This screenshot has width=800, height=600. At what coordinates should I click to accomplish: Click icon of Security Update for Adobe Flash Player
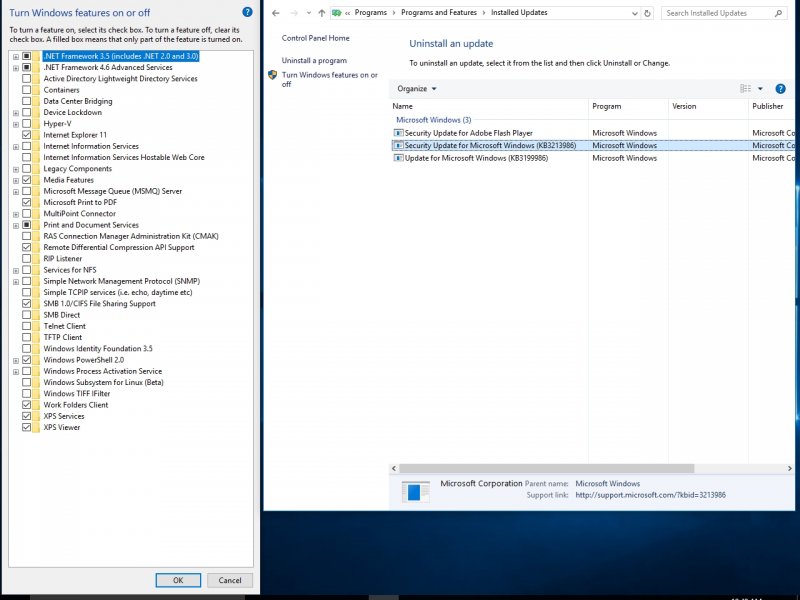398,133
